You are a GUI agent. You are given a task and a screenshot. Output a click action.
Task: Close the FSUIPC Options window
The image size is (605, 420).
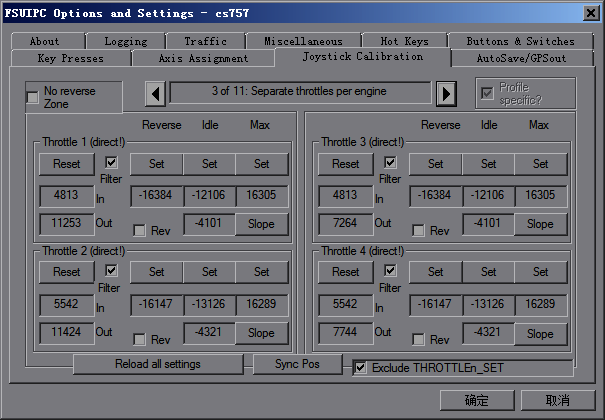point(591,13)
